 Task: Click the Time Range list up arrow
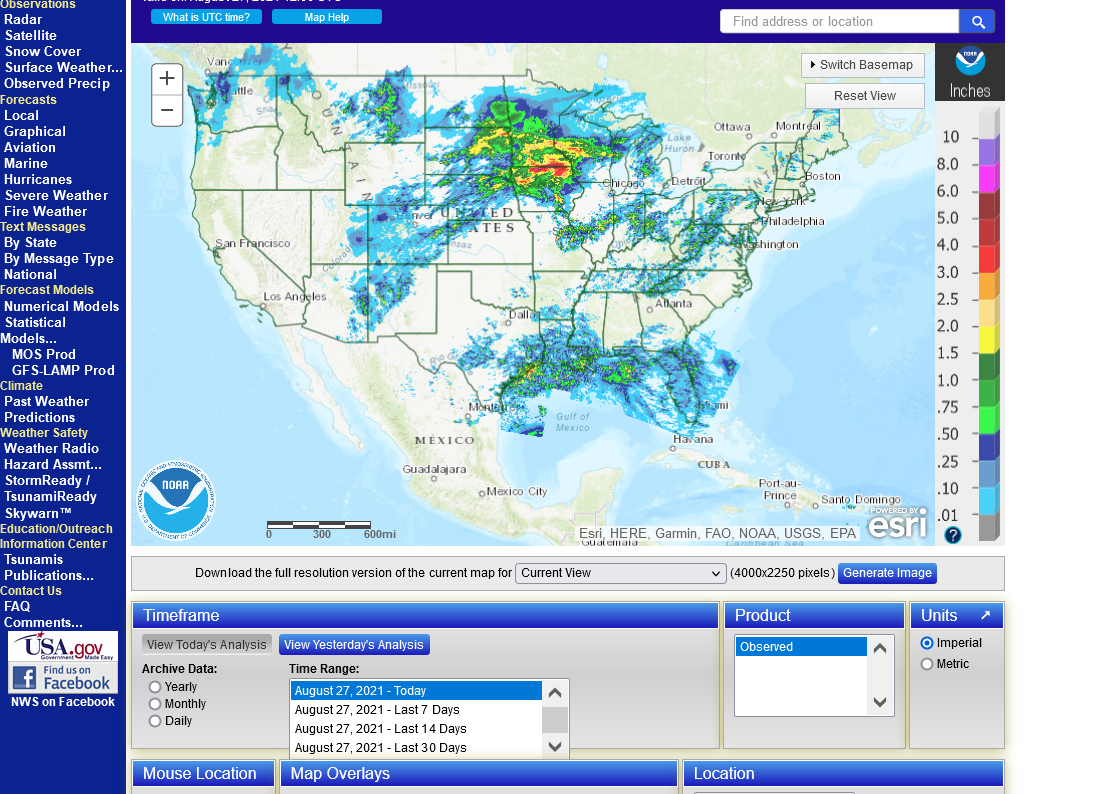click(x=555, y=693)
